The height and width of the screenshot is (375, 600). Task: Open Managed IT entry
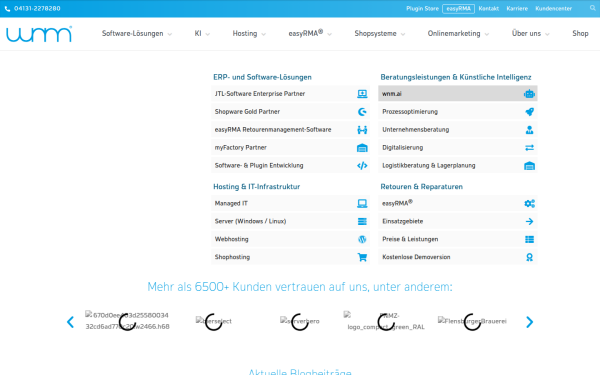tap(290, 204)
